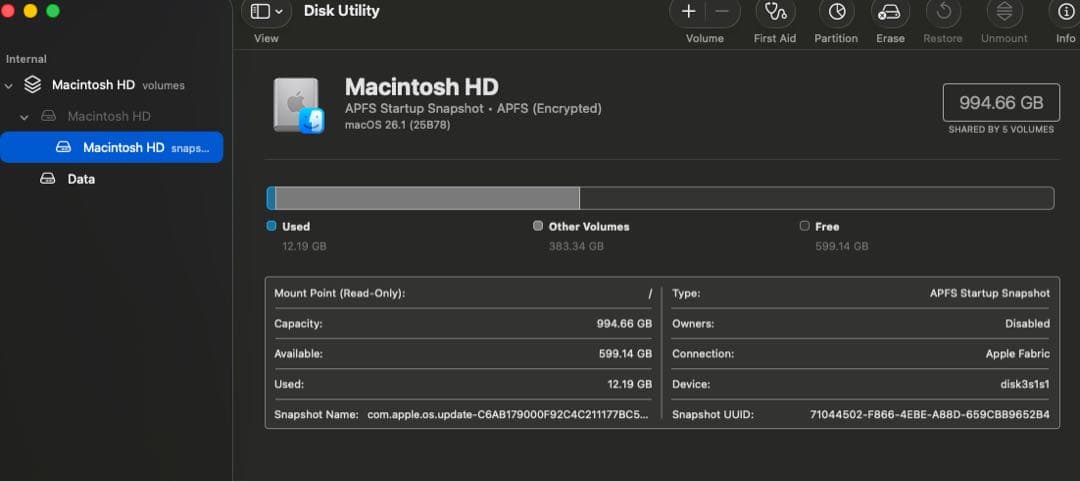Click the Connection Apple Fabric value

point(1018,354)
